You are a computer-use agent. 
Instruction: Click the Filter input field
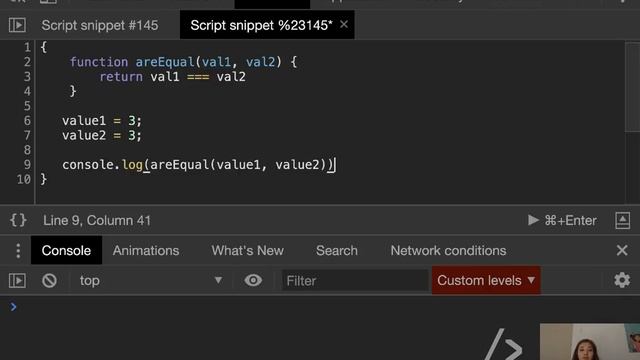point(355,281)
